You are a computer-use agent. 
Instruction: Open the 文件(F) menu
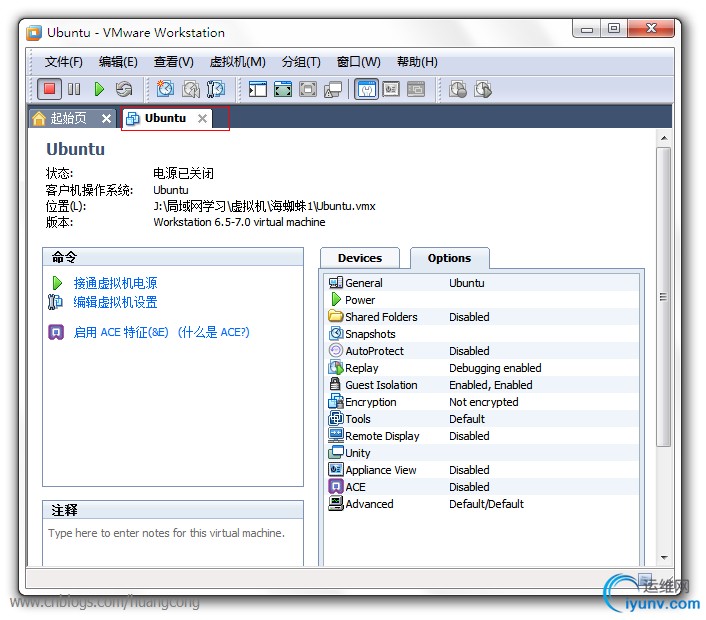pos(63,62)
